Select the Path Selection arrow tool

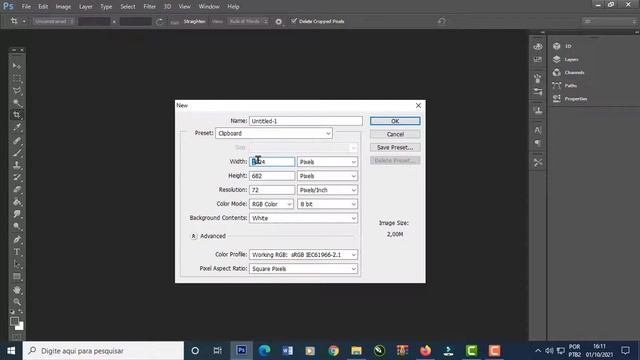[17, 264]
